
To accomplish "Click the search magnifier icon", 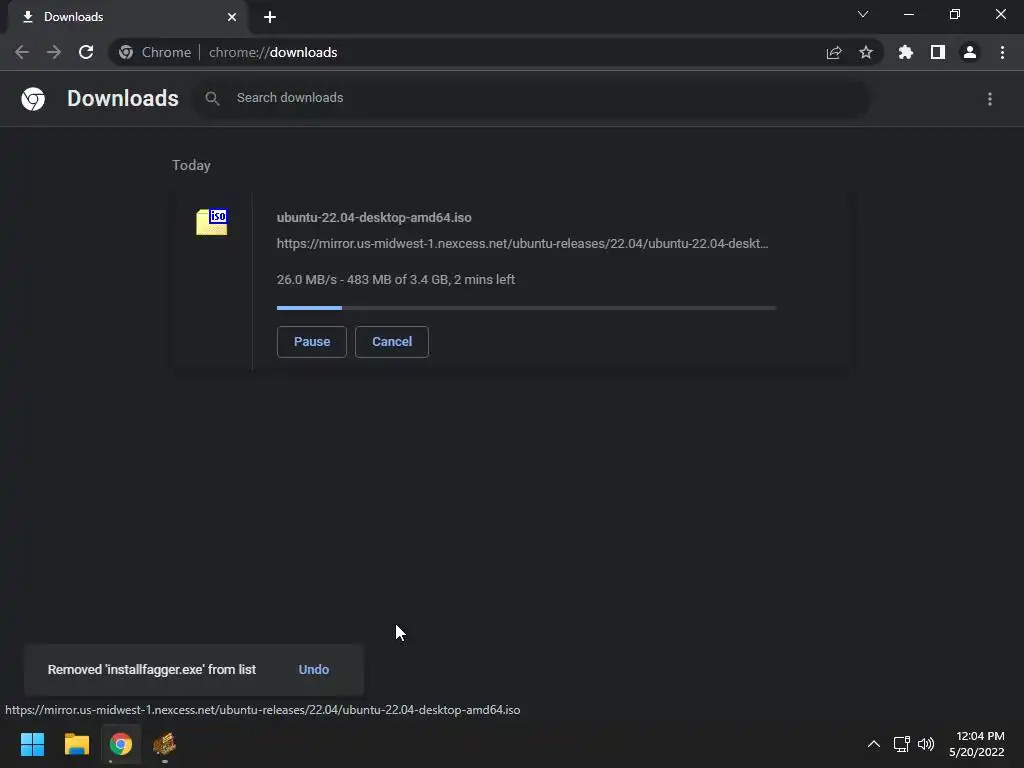I will pyautogui.click(x=212, y=98).
